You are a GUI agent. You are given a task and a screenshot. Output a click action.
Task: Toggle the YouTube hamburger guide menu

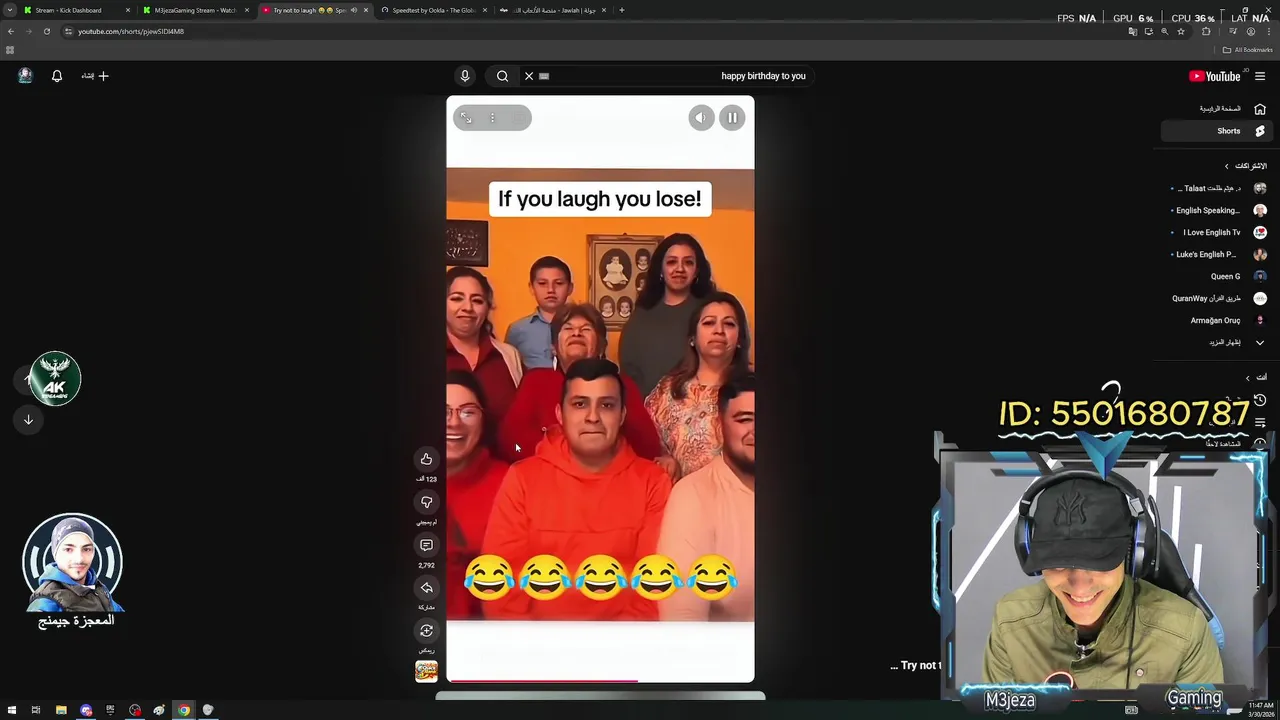point(1260,76)
